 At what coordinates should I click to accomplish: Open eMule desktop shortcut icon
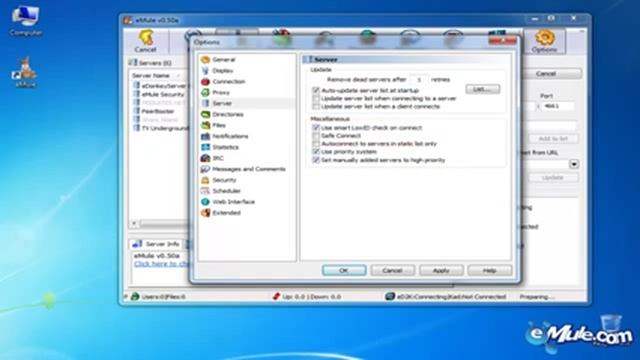click(25, 72)
